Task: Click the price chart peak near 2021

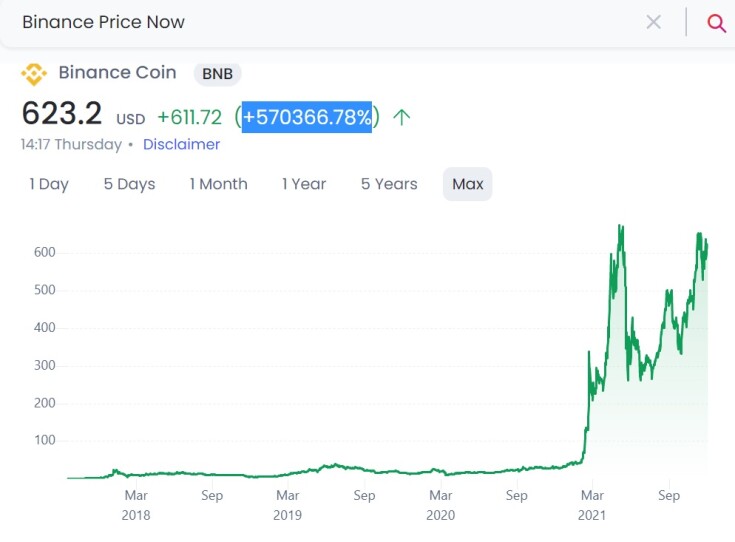Action: point(621,226)
